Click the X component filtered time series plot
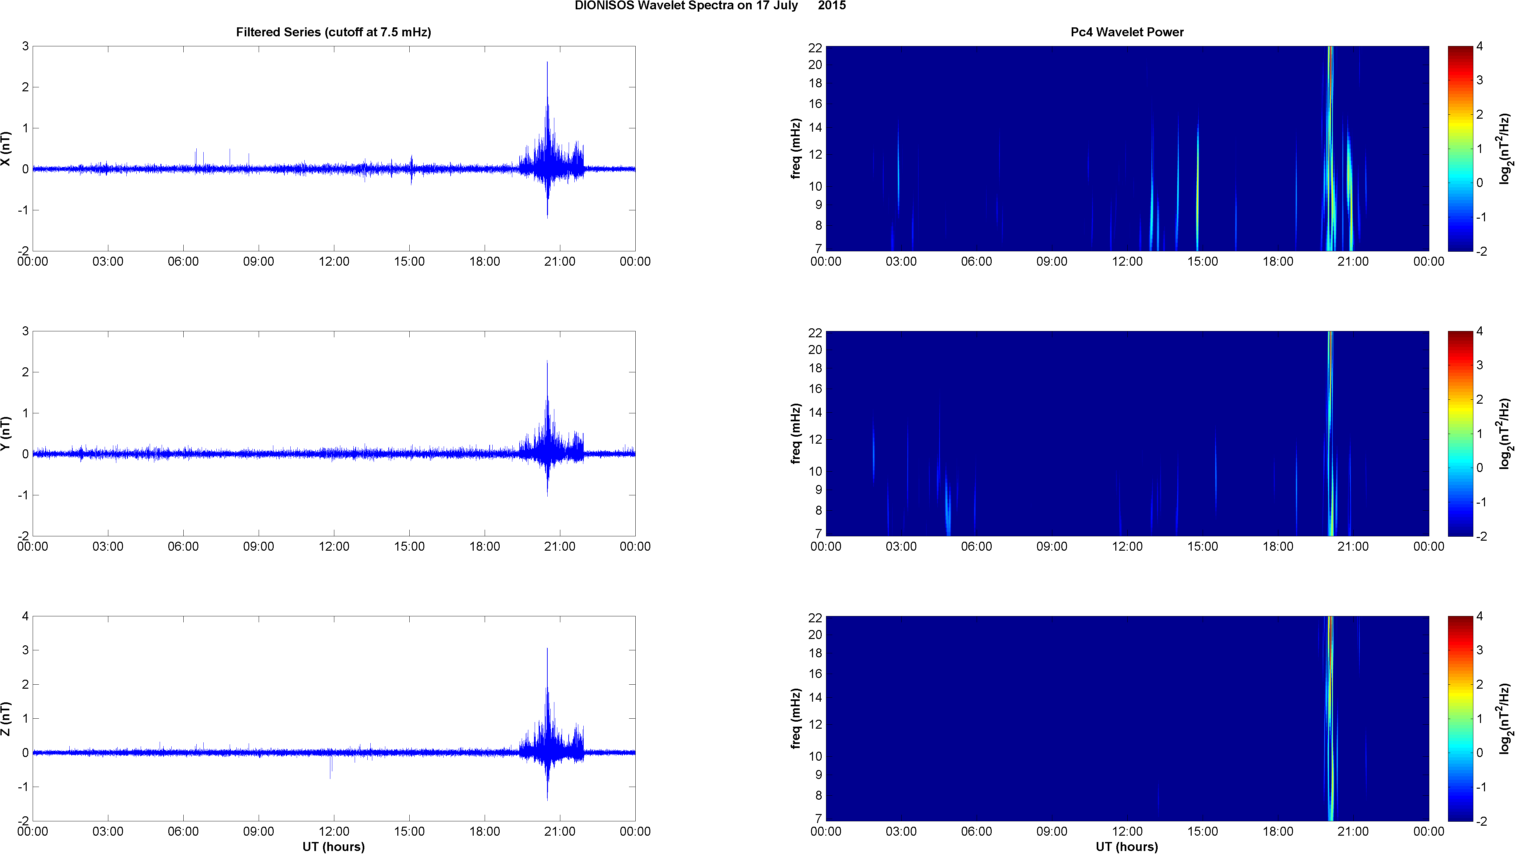Screen dimensions: 1515x854 [334, 149]
